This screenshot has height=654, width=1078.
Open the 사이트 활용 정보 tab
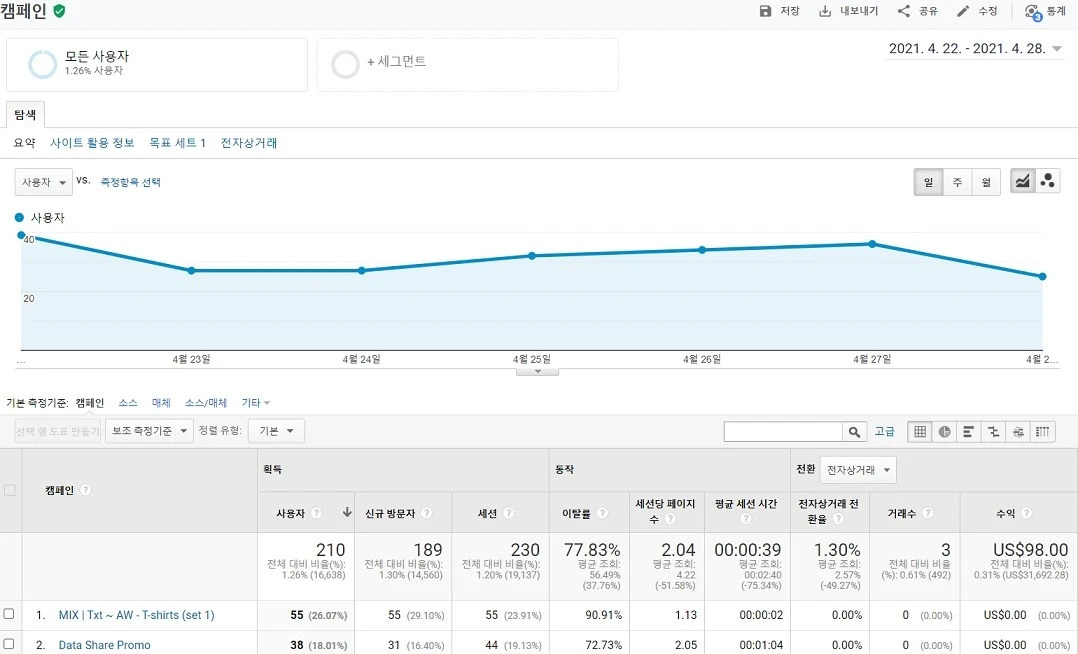click(x=92, y=143)
